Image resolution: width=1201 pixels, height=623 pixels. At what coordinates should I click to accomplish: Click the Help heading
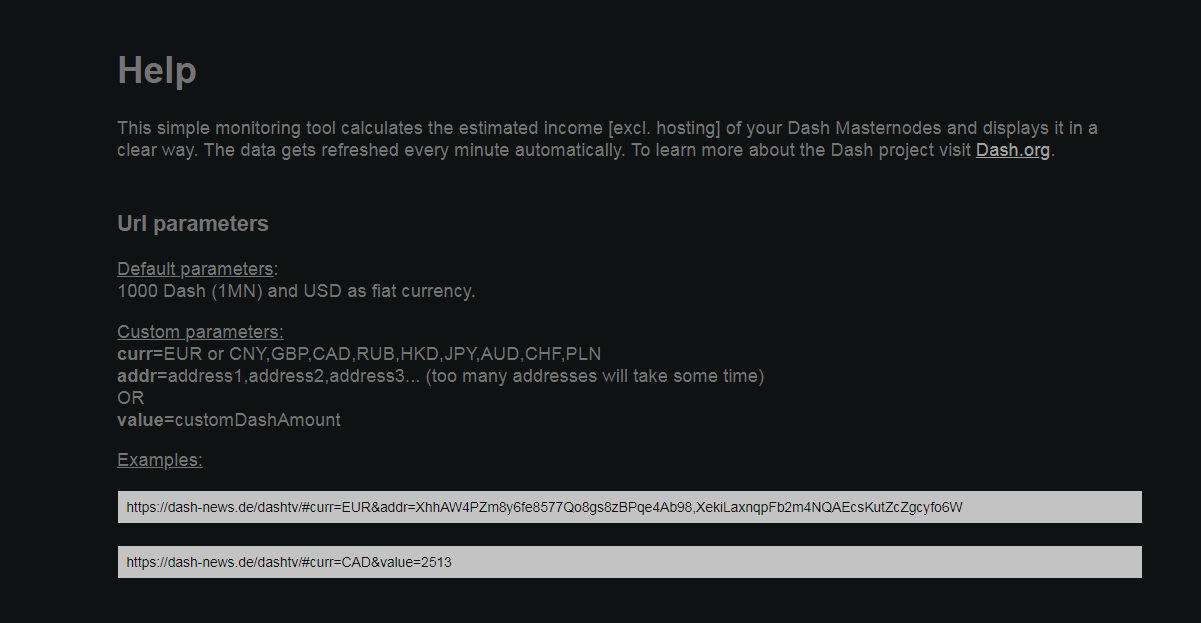point(157,71)
